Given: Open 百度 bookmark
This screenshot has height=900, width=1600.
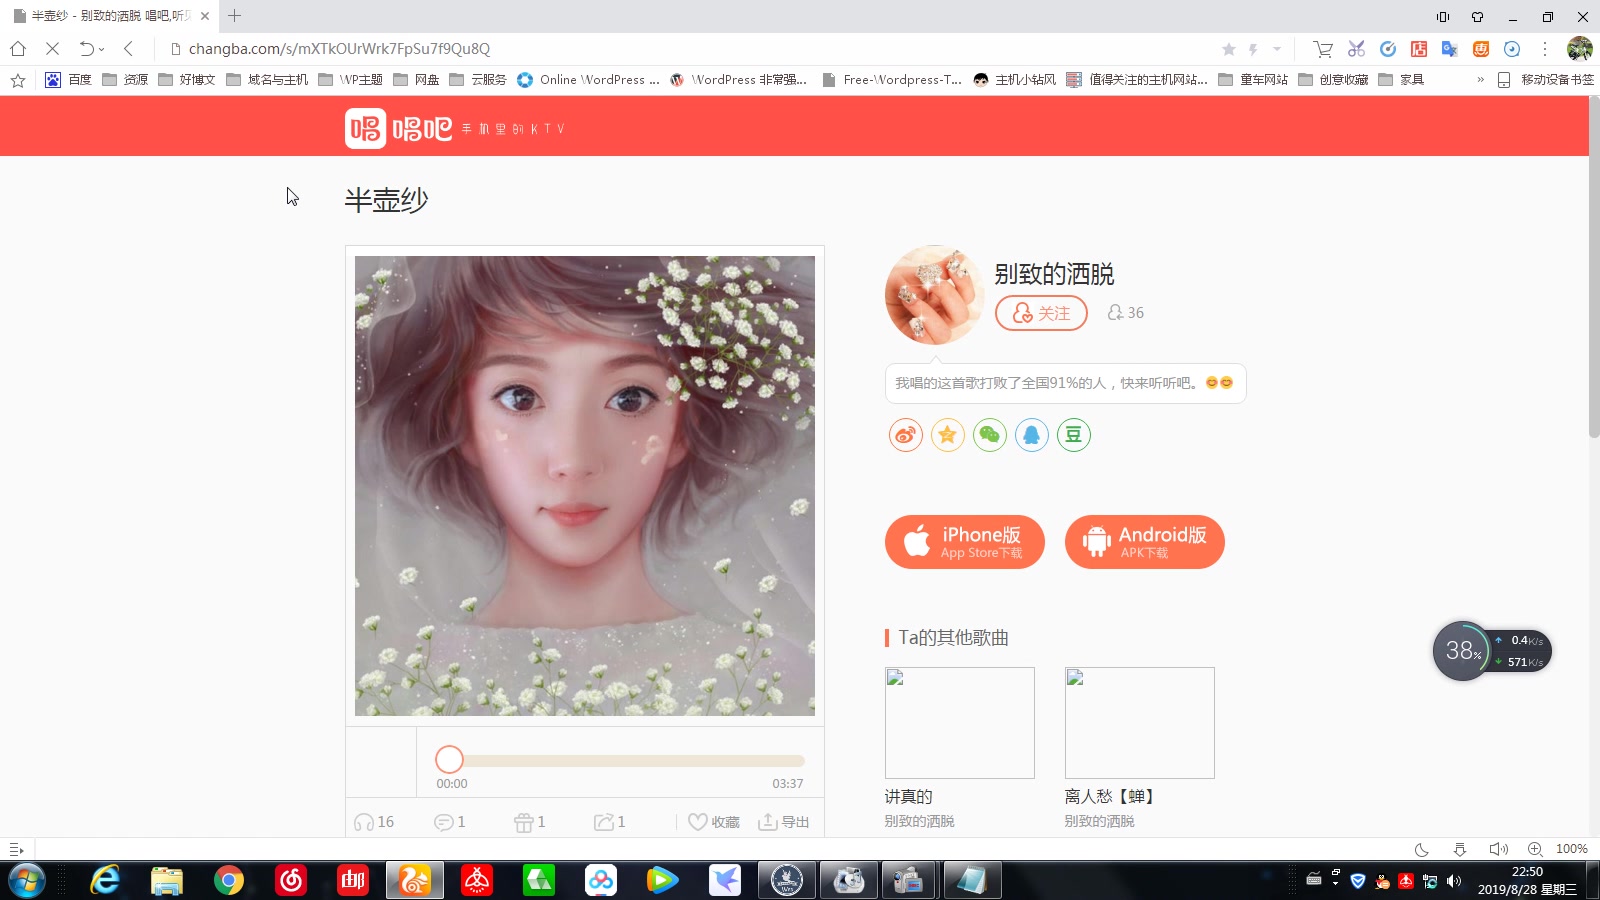Looking at the screenshot, I should (x=68, y=79).
